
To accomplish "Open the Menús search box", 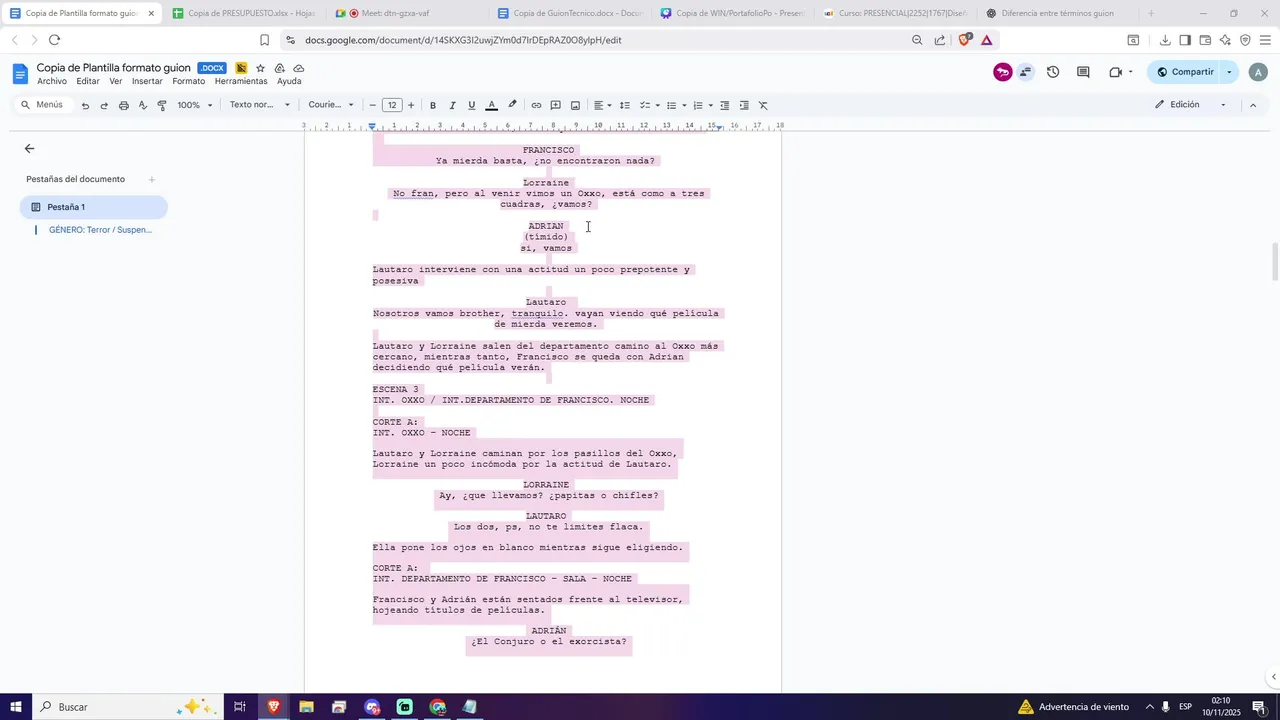I will (x=42, y=105).
